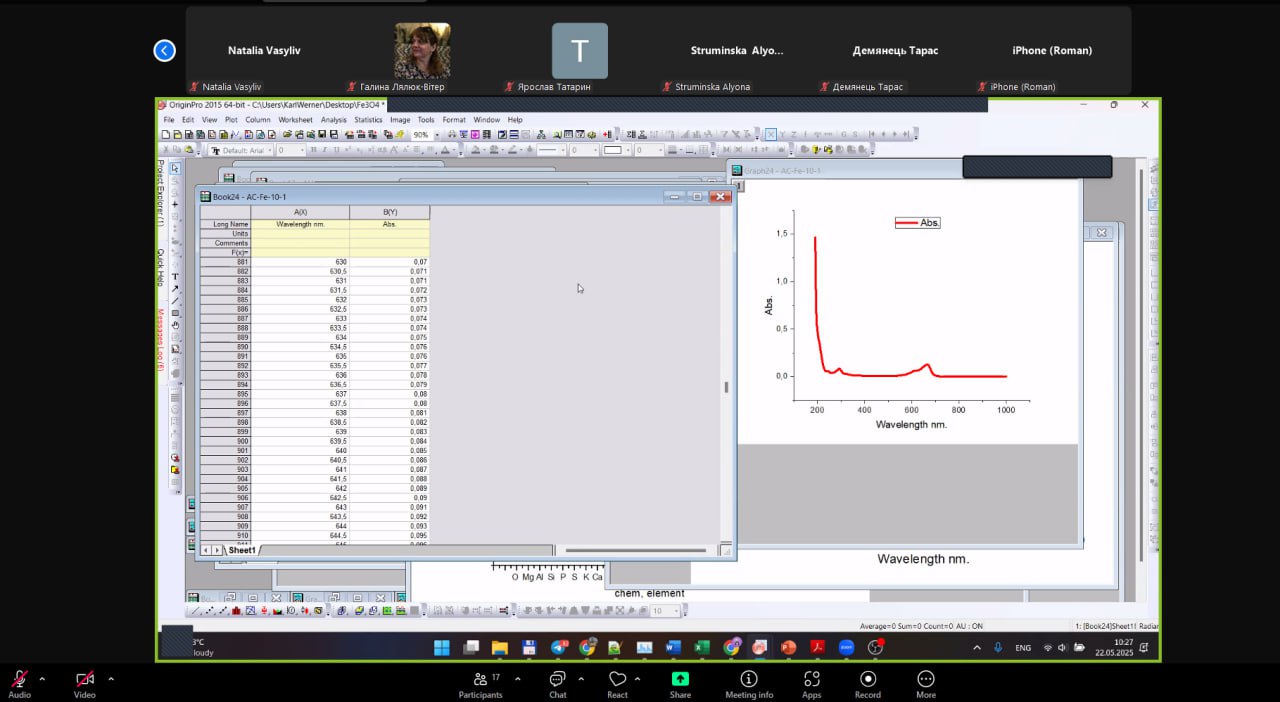Screen dimensions: 1280x702
Task: Click the Abs. legend in Graph24
Action: 918,223
